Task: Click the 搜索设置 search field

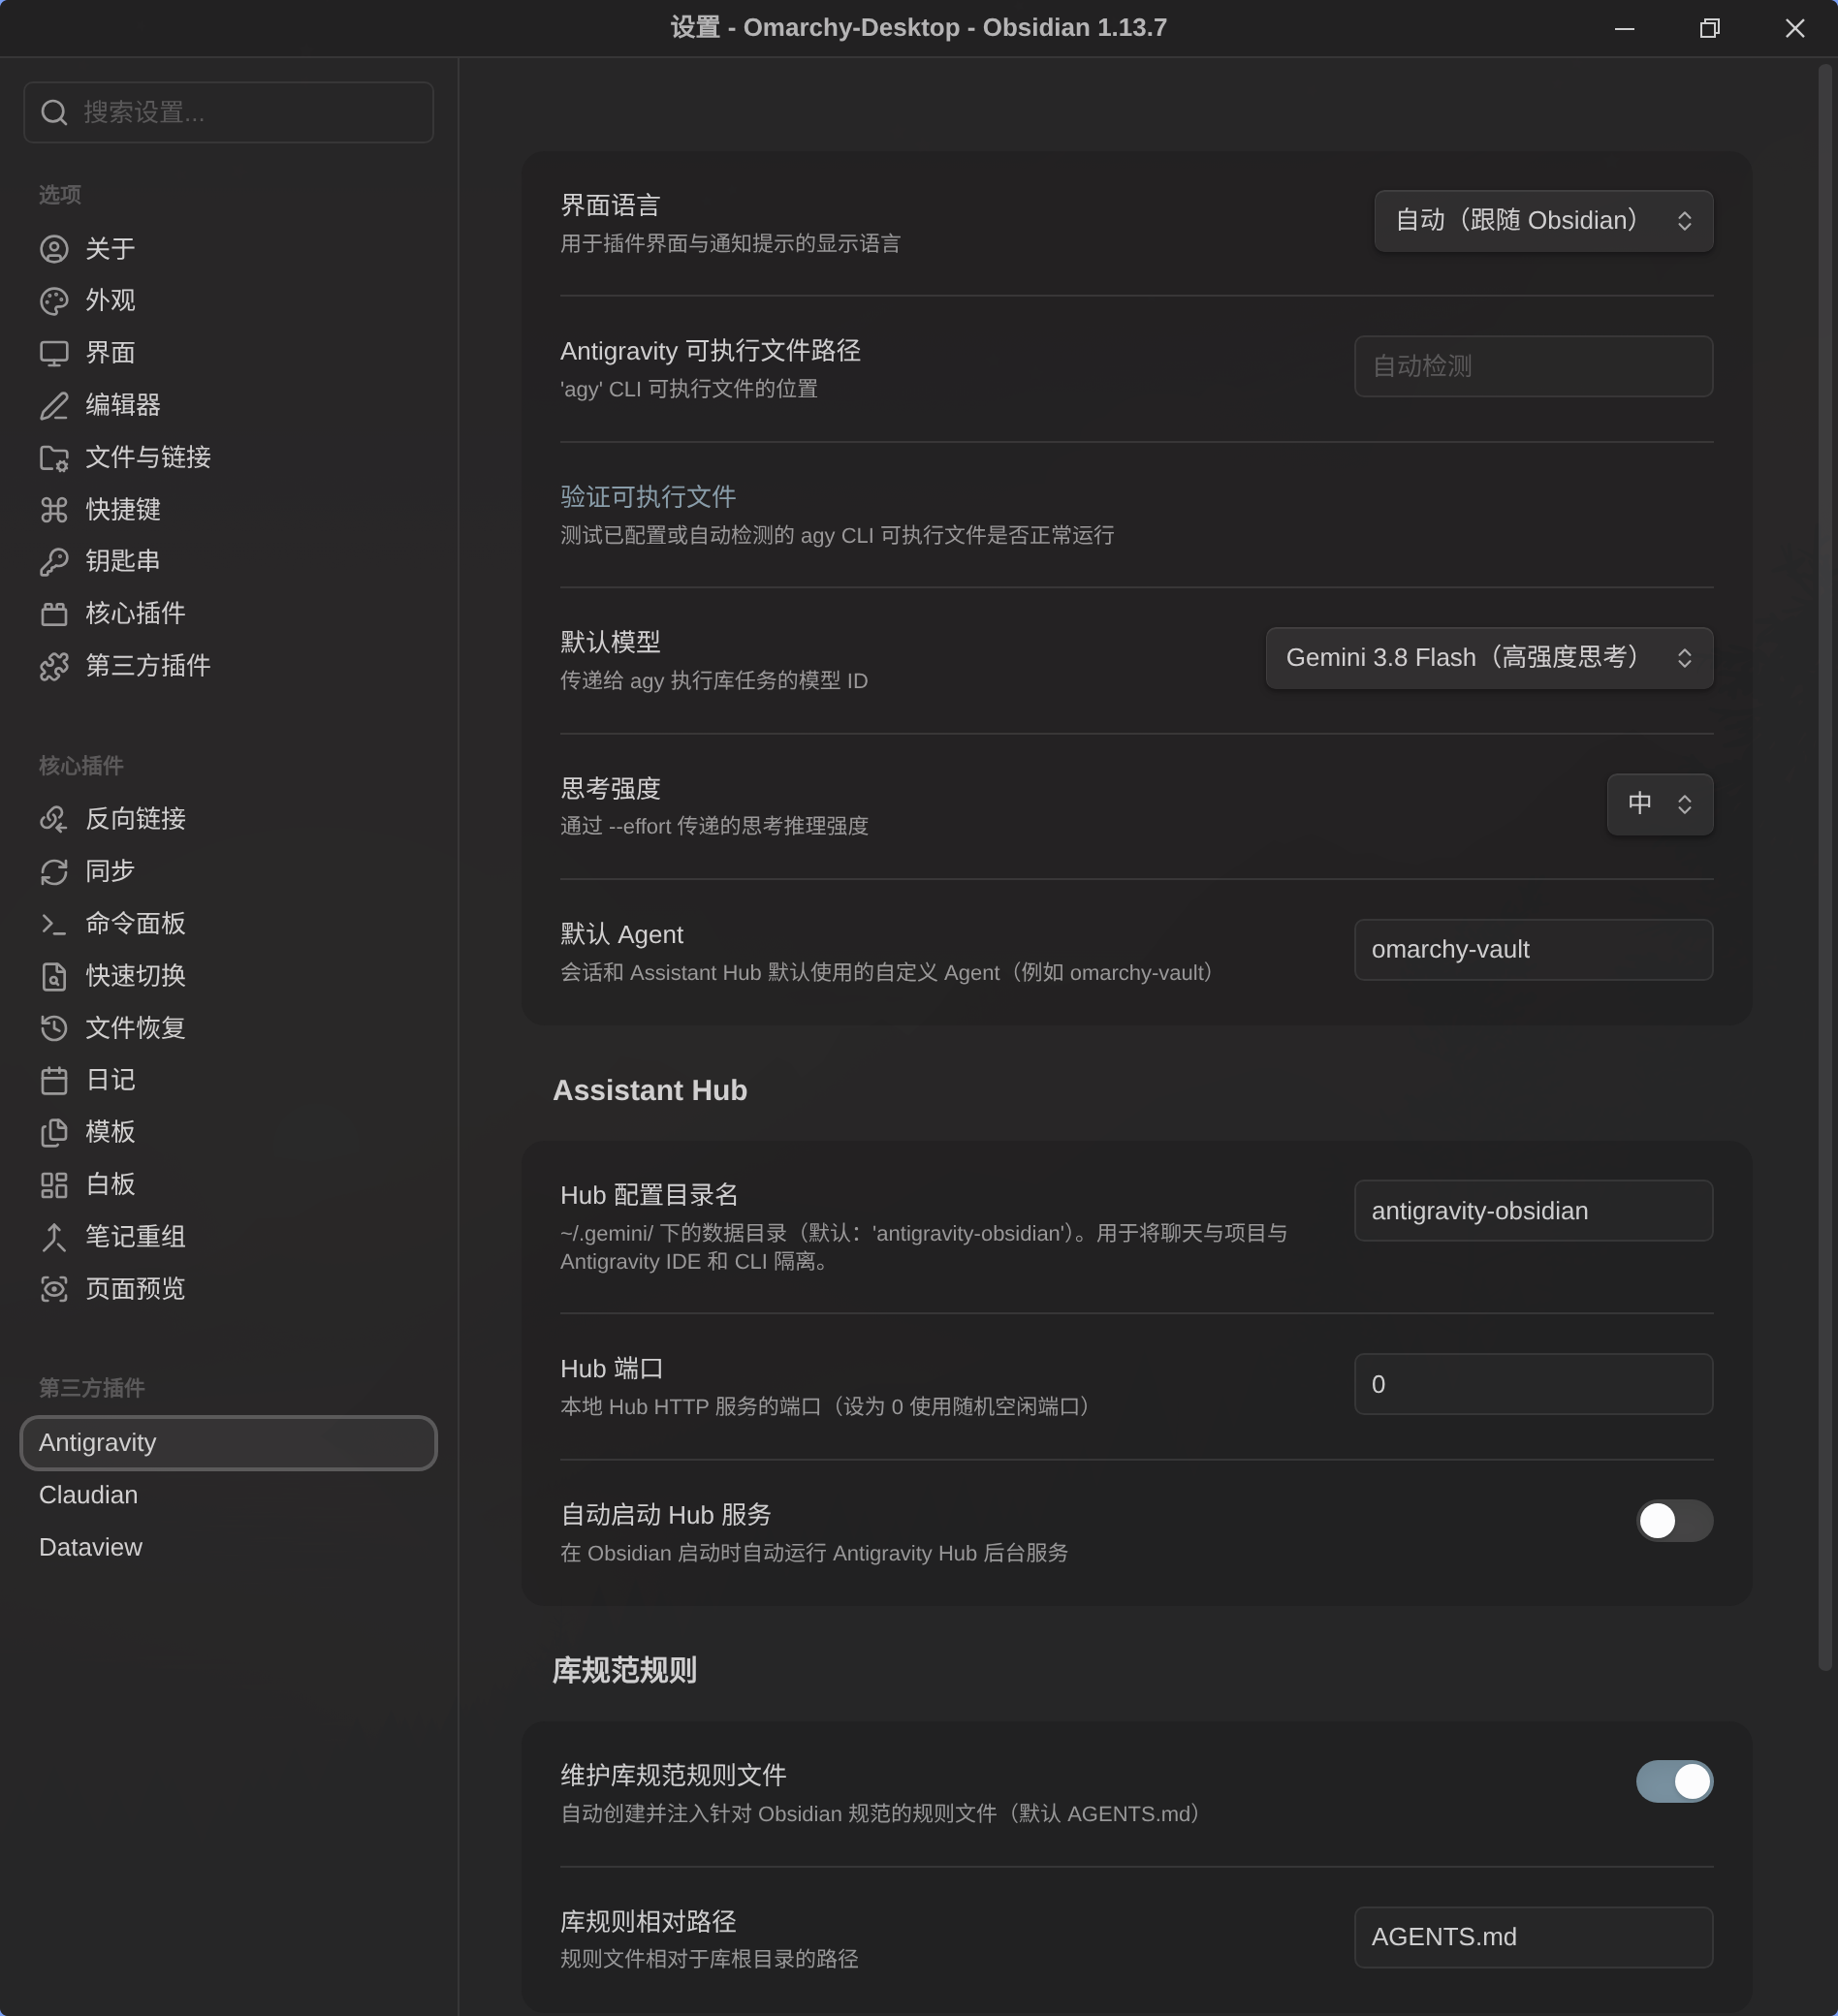Action: [228, 113]
